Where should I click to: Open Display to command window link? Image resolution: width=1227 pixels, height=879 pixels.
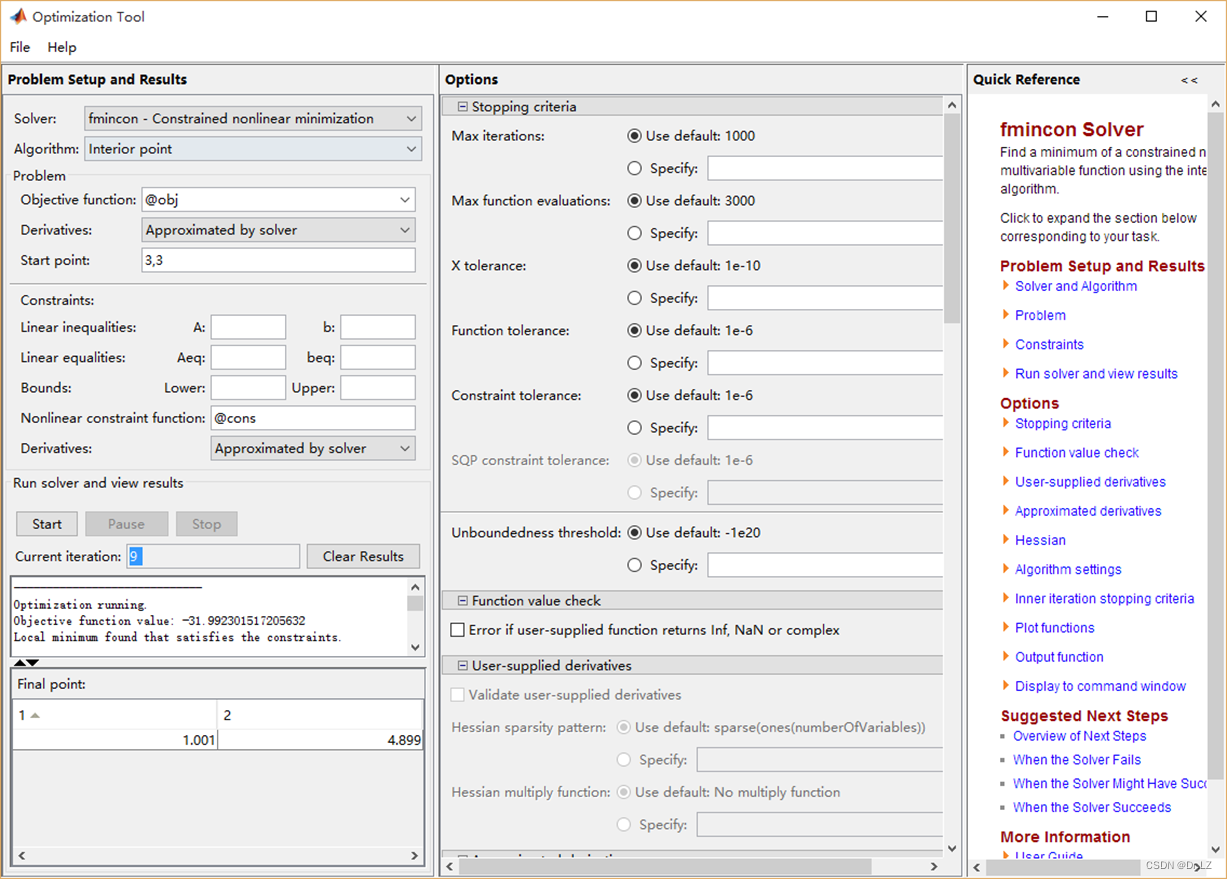[x=1100, y=686]
